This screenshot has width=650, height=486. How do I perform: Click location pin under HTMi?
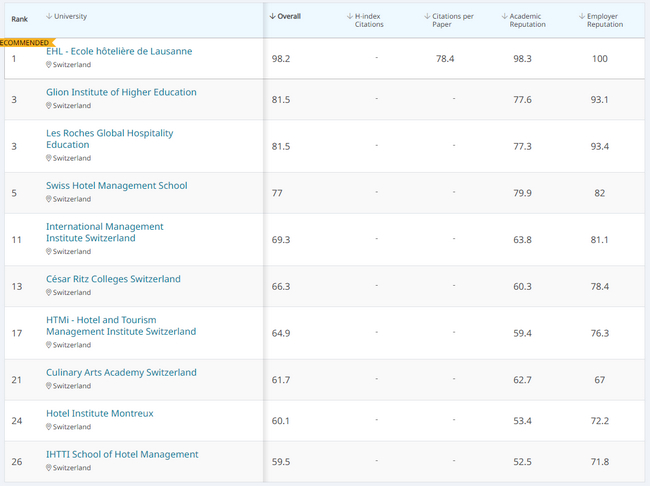(49, 345)
